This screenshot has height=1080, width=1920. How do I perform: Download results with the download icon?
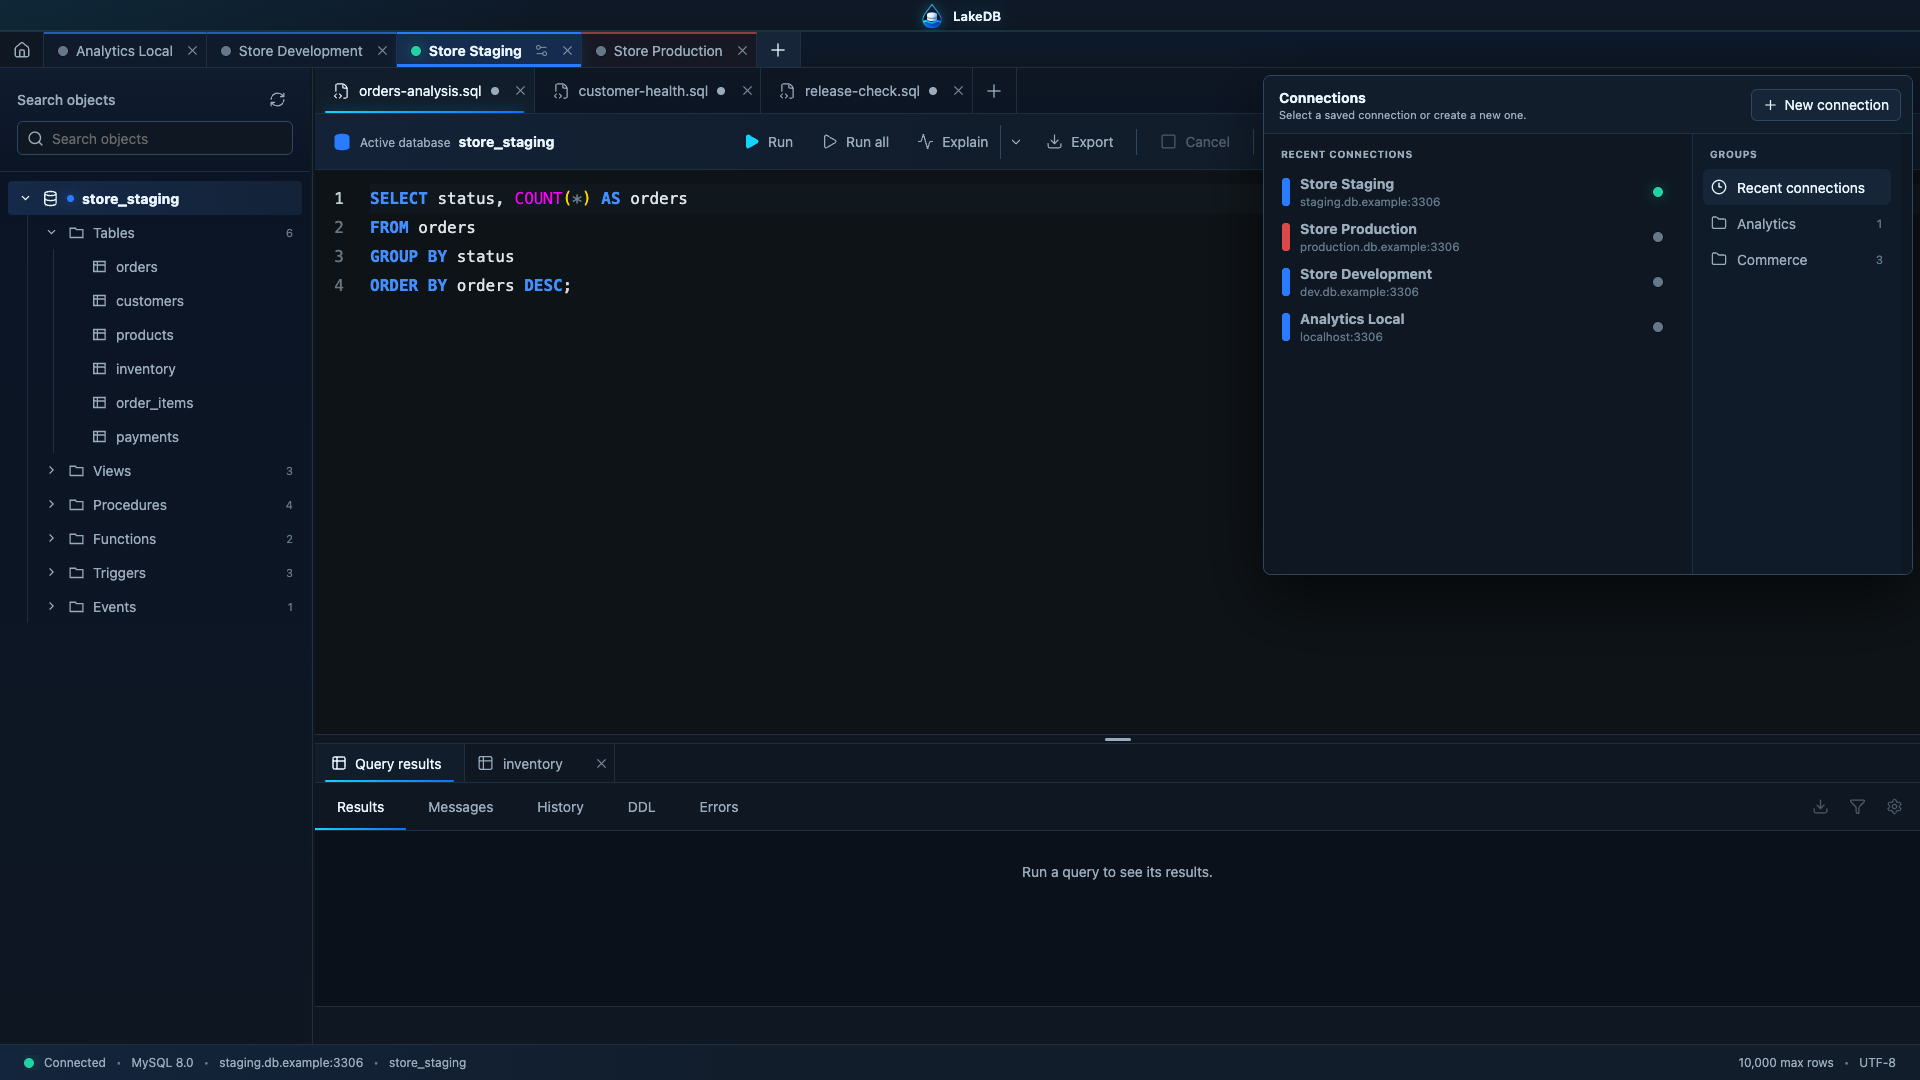point(1820,807)
